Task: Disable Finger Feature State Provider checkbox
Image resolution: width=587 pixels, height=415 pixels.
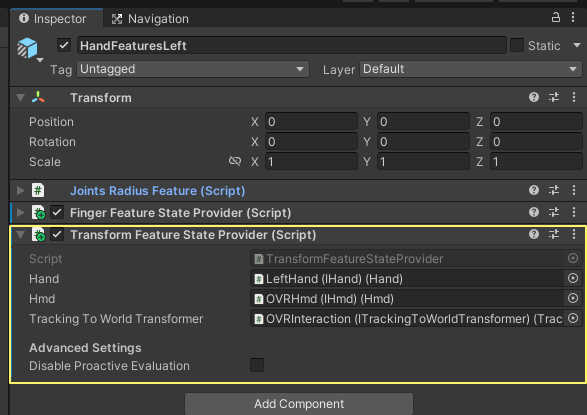Action: [x=57, y=213]
